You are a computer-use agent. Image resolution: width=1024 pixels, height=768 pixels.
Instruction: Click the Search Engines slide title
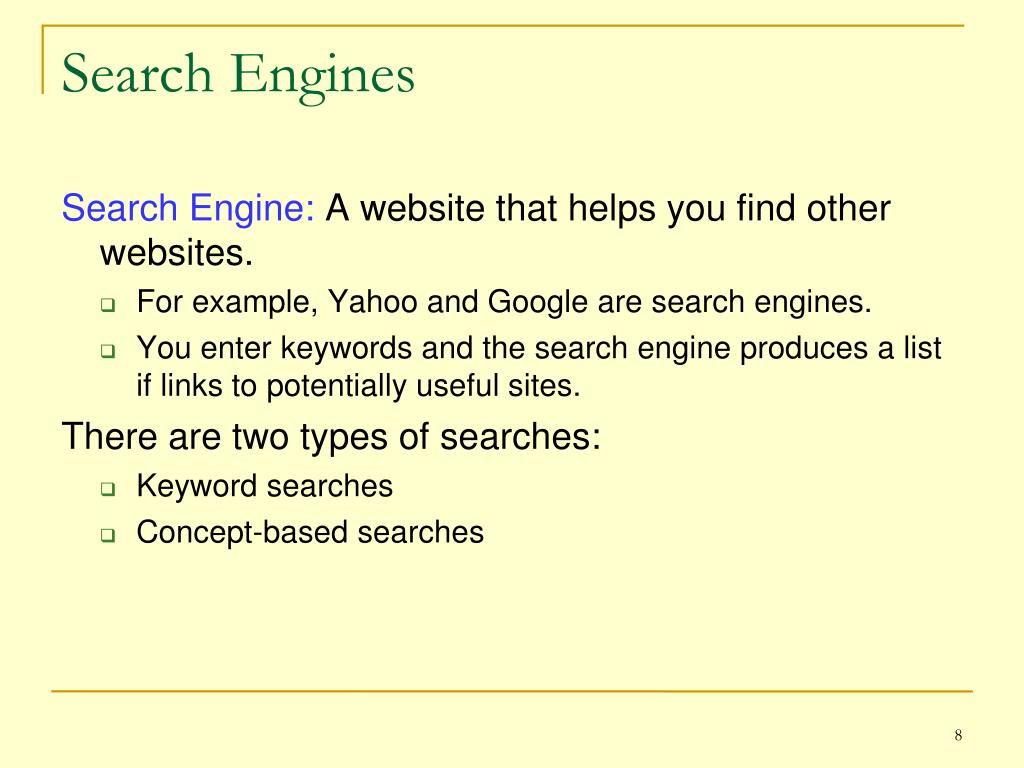pos(238,76)
